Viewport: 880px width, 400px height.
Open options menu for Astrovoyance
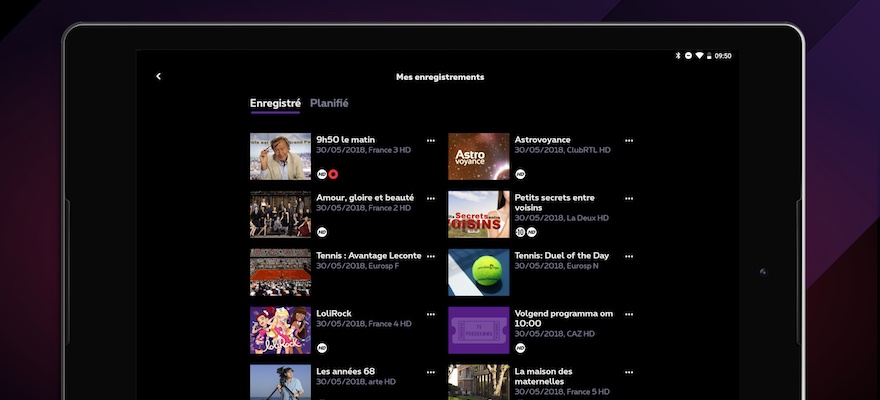(x=629, y=140)
